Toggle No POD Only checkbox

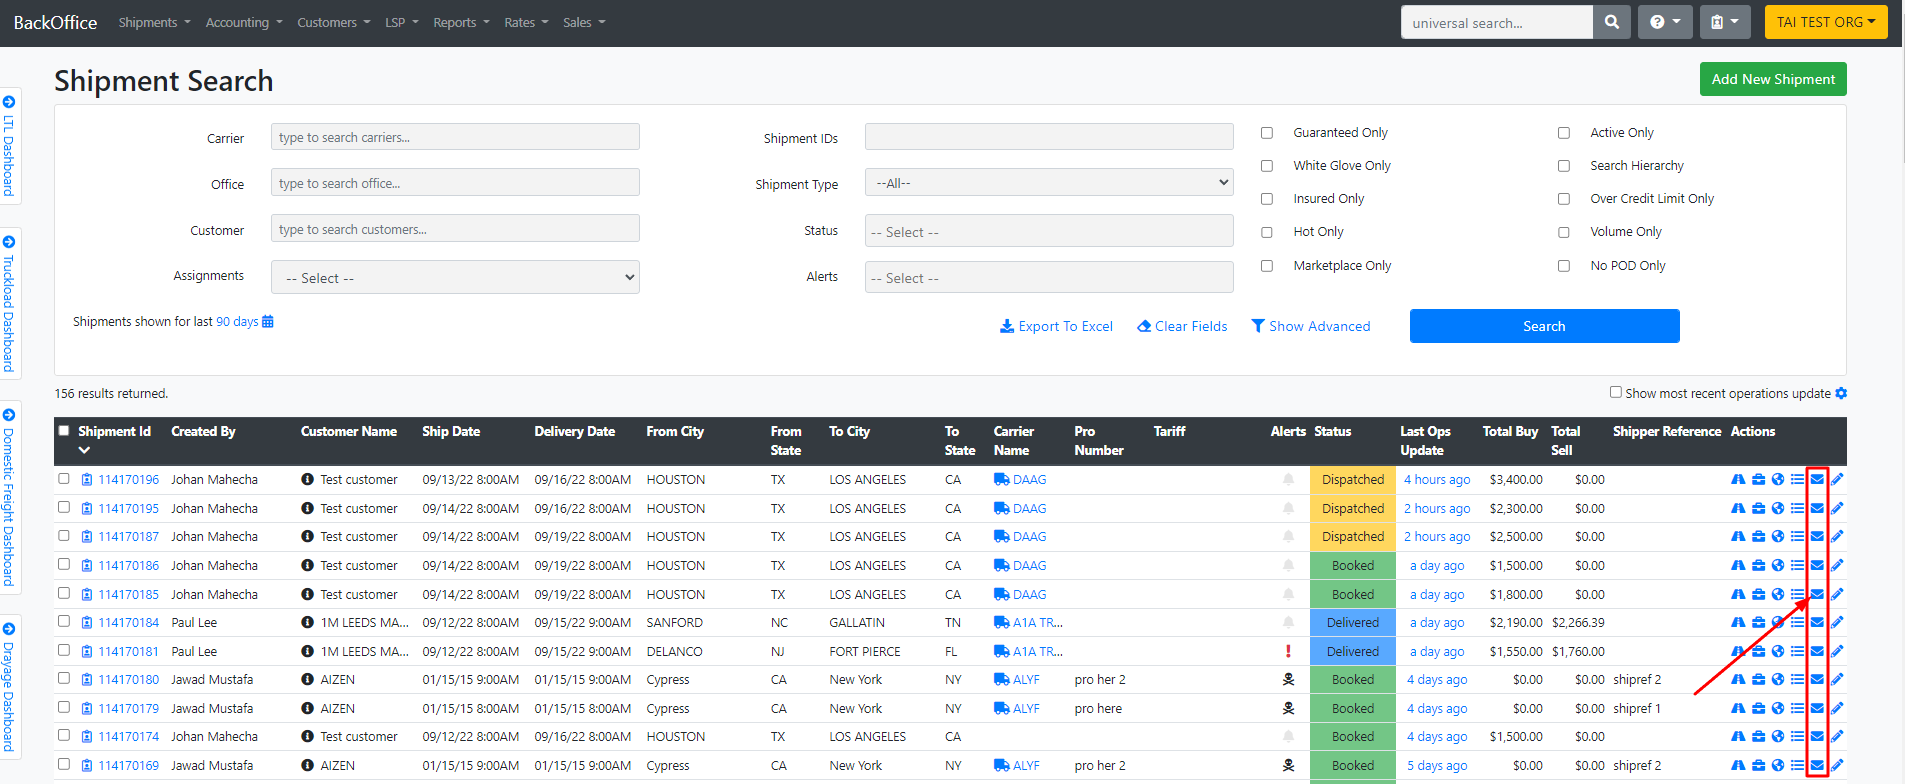(x=1564, y=266)
